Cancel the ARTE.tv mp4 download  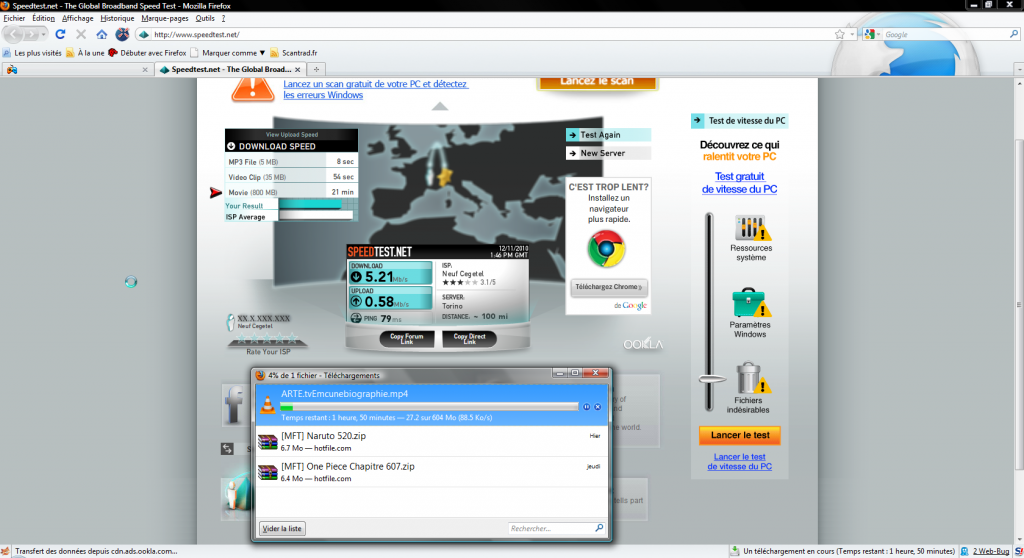[x=598, y=407]
